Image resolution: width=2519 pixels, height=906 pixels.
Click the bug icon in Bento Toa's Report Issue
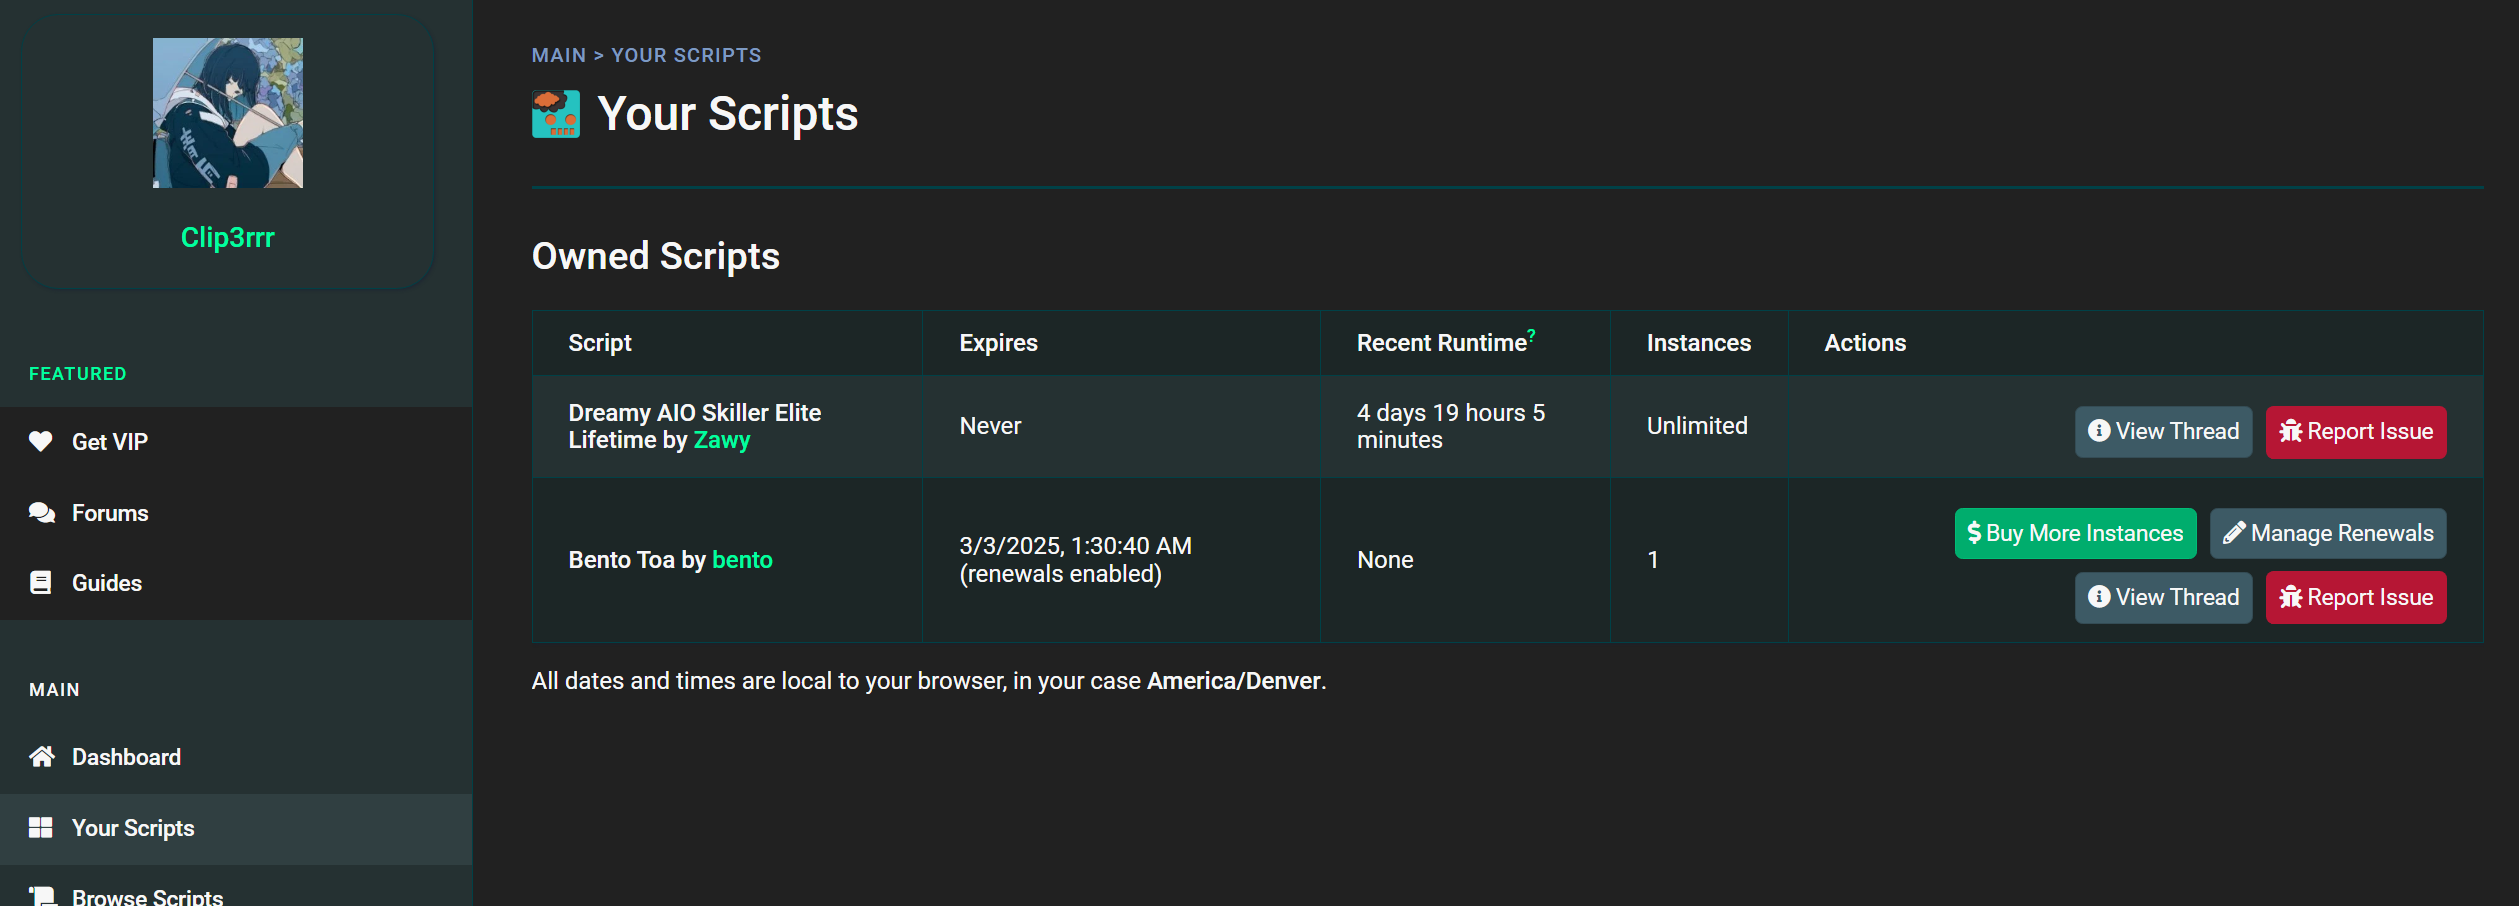[x=2291, y=597]
